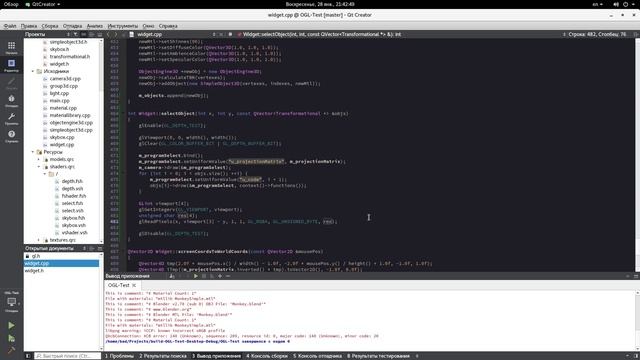Open skybox.cpp in project tree
640x360 pixels.
pos(62,137)
